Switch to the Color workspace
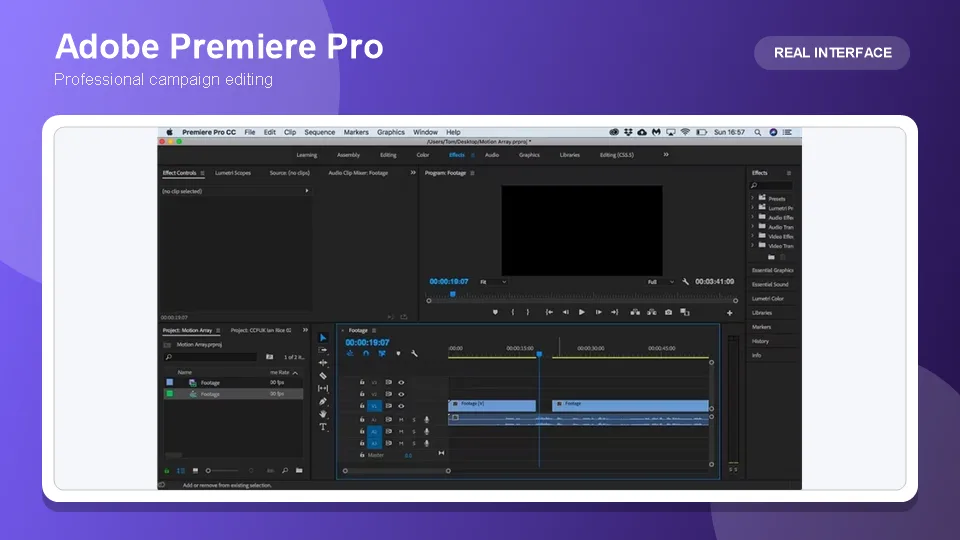Screen dimensions: 960x540 pos(423,155)
